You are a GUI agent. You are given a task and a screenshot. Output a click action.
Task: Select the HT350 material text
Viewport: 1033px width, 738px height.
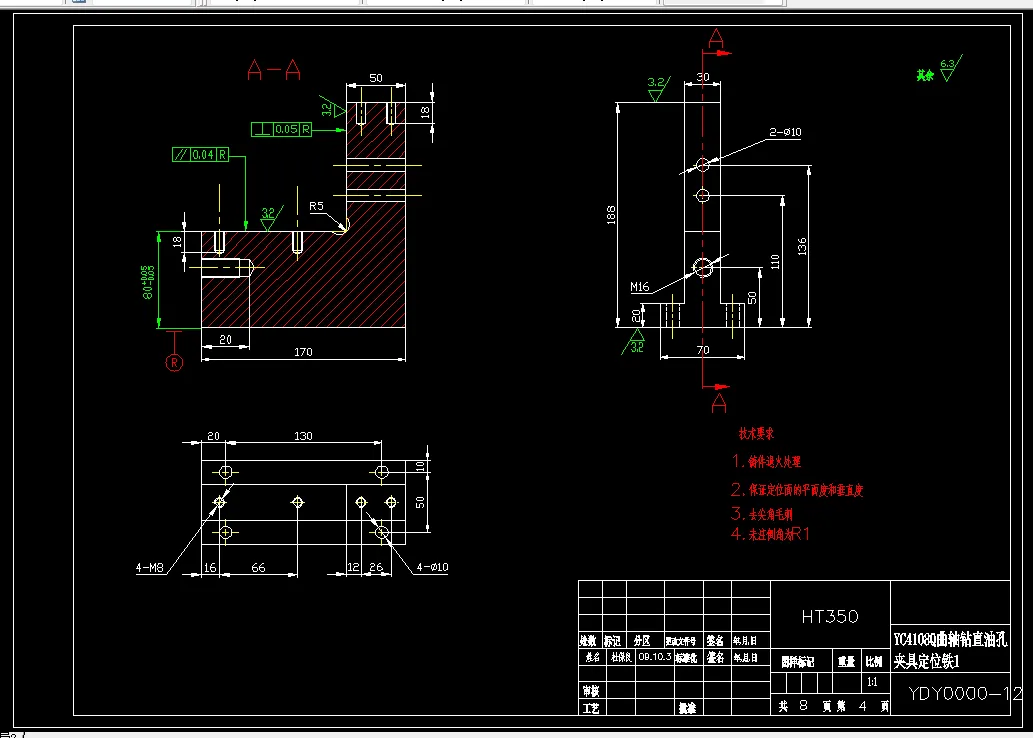(830, 617)
